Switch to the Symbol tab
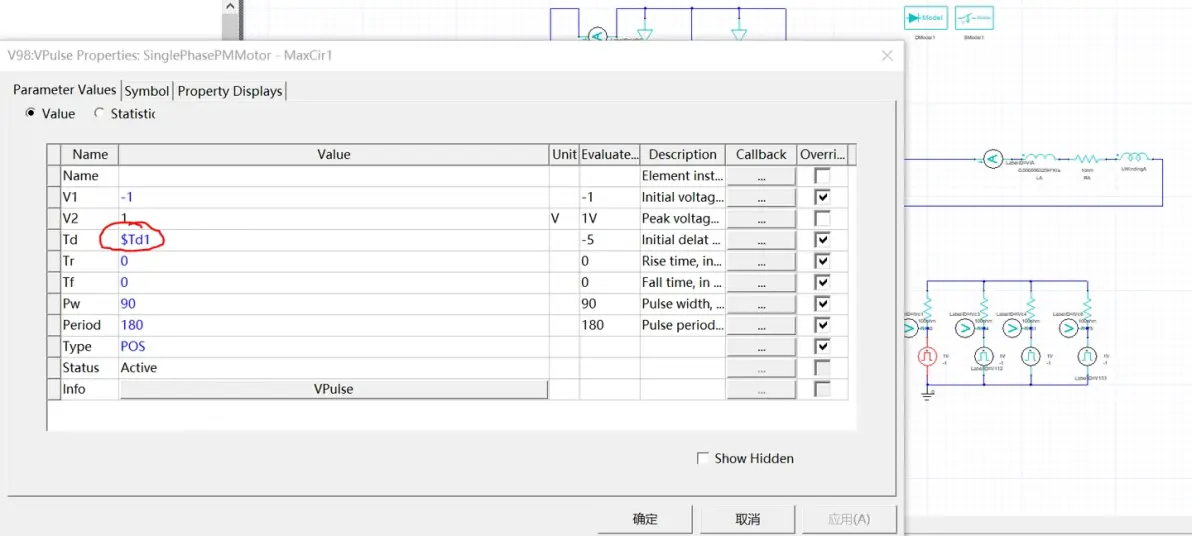 click(147, 90)
